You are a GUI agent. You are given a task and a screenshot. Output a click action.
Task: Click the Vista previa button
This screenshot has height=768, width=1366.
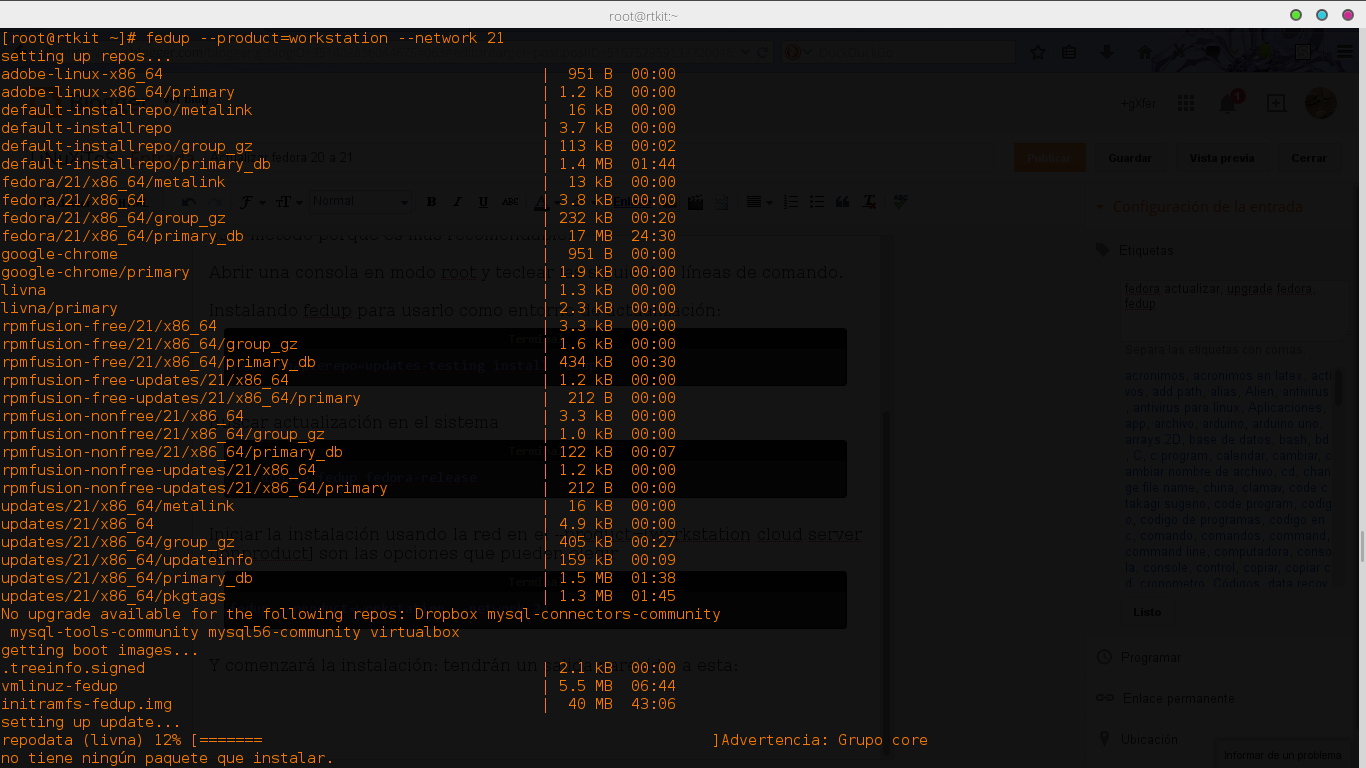[x=1222, y=158]
